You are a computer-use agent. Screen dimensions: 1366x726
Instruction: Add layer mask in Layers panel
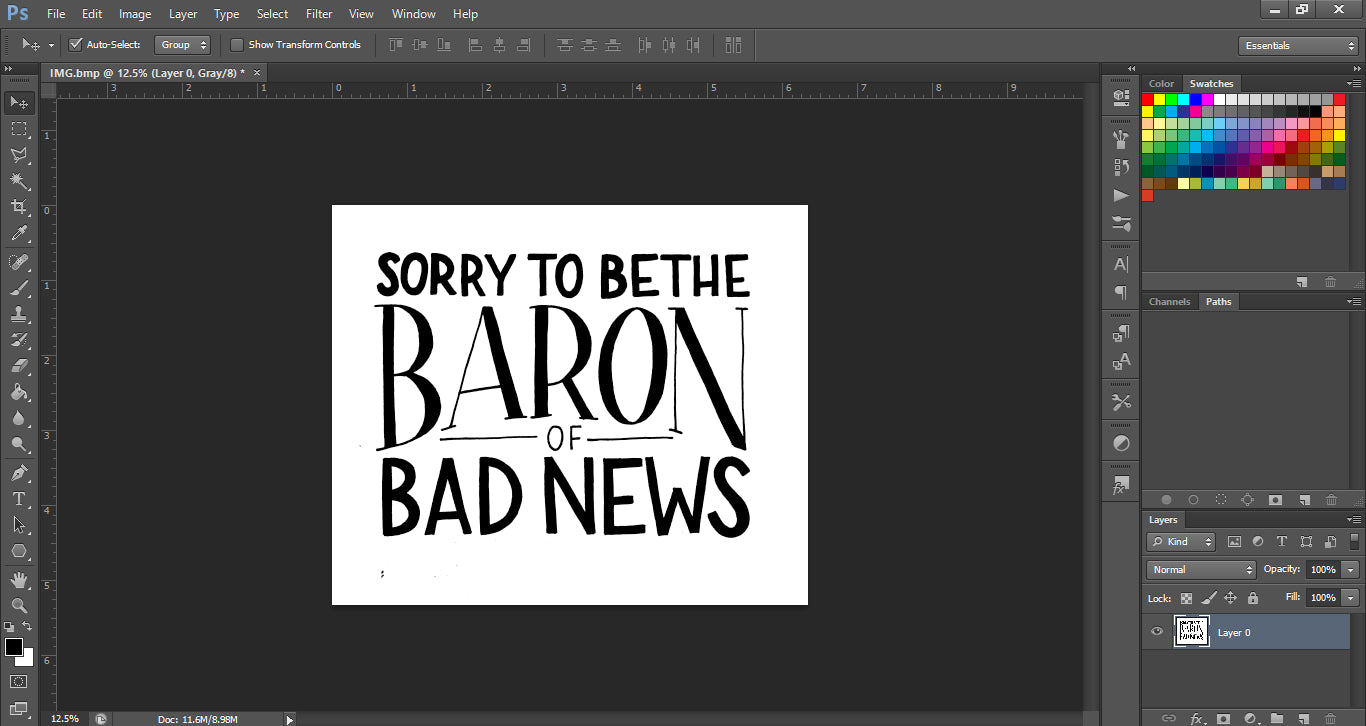(x=1223, y=718)
